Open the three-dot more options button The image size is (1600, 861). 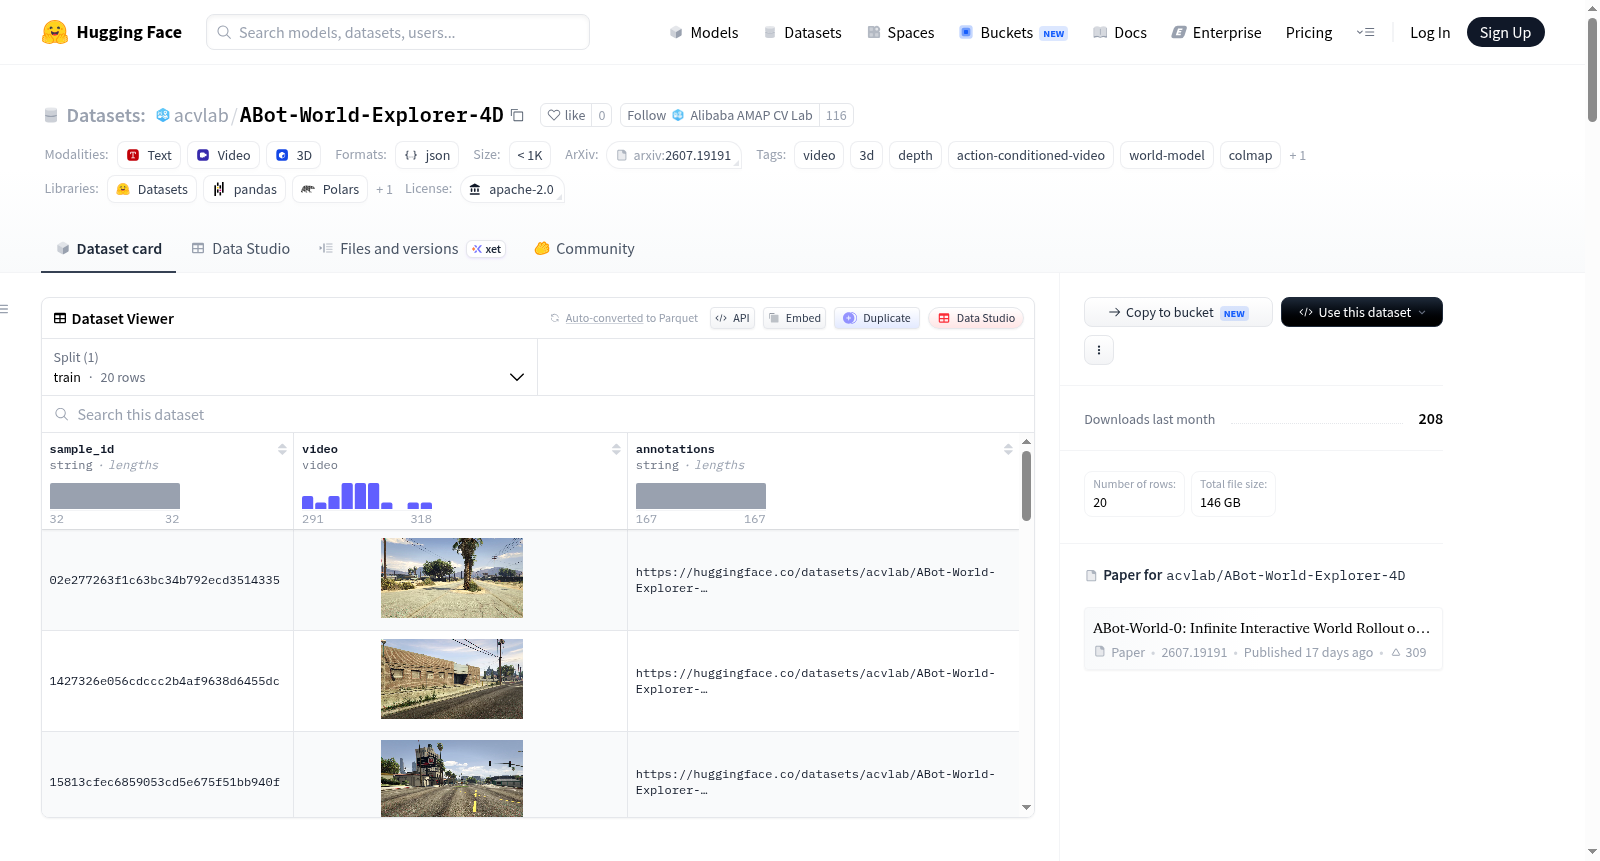coord(1099,350)
